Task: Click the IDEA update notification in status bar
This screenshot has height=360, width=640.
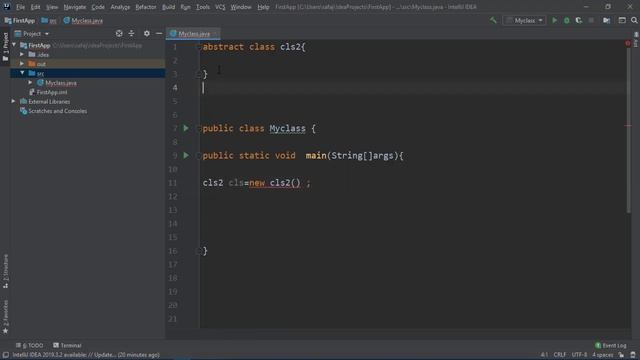Action: pyautogui.click(x=86, y=355)
